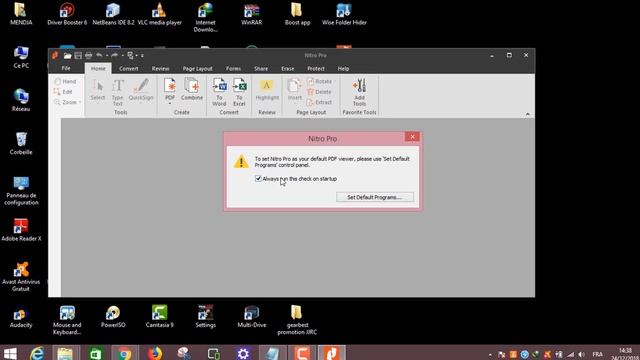Viewport: 640px width, 360px height.
Task: Open VLC media player desktop shortcut
Action: [159, 14]
